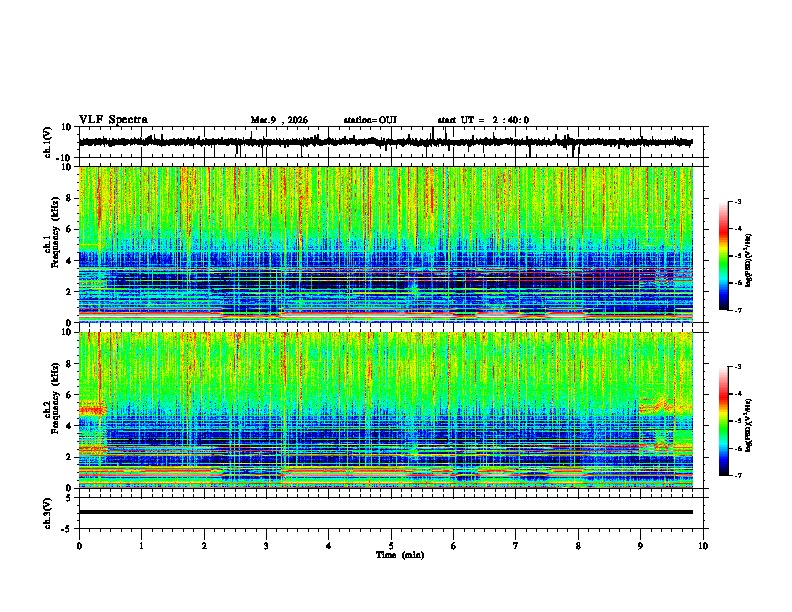The width and height of the screenshot is (792, 612).
Task: Click the "0" tick on the time axis
Action: click(x=79, y=546)
